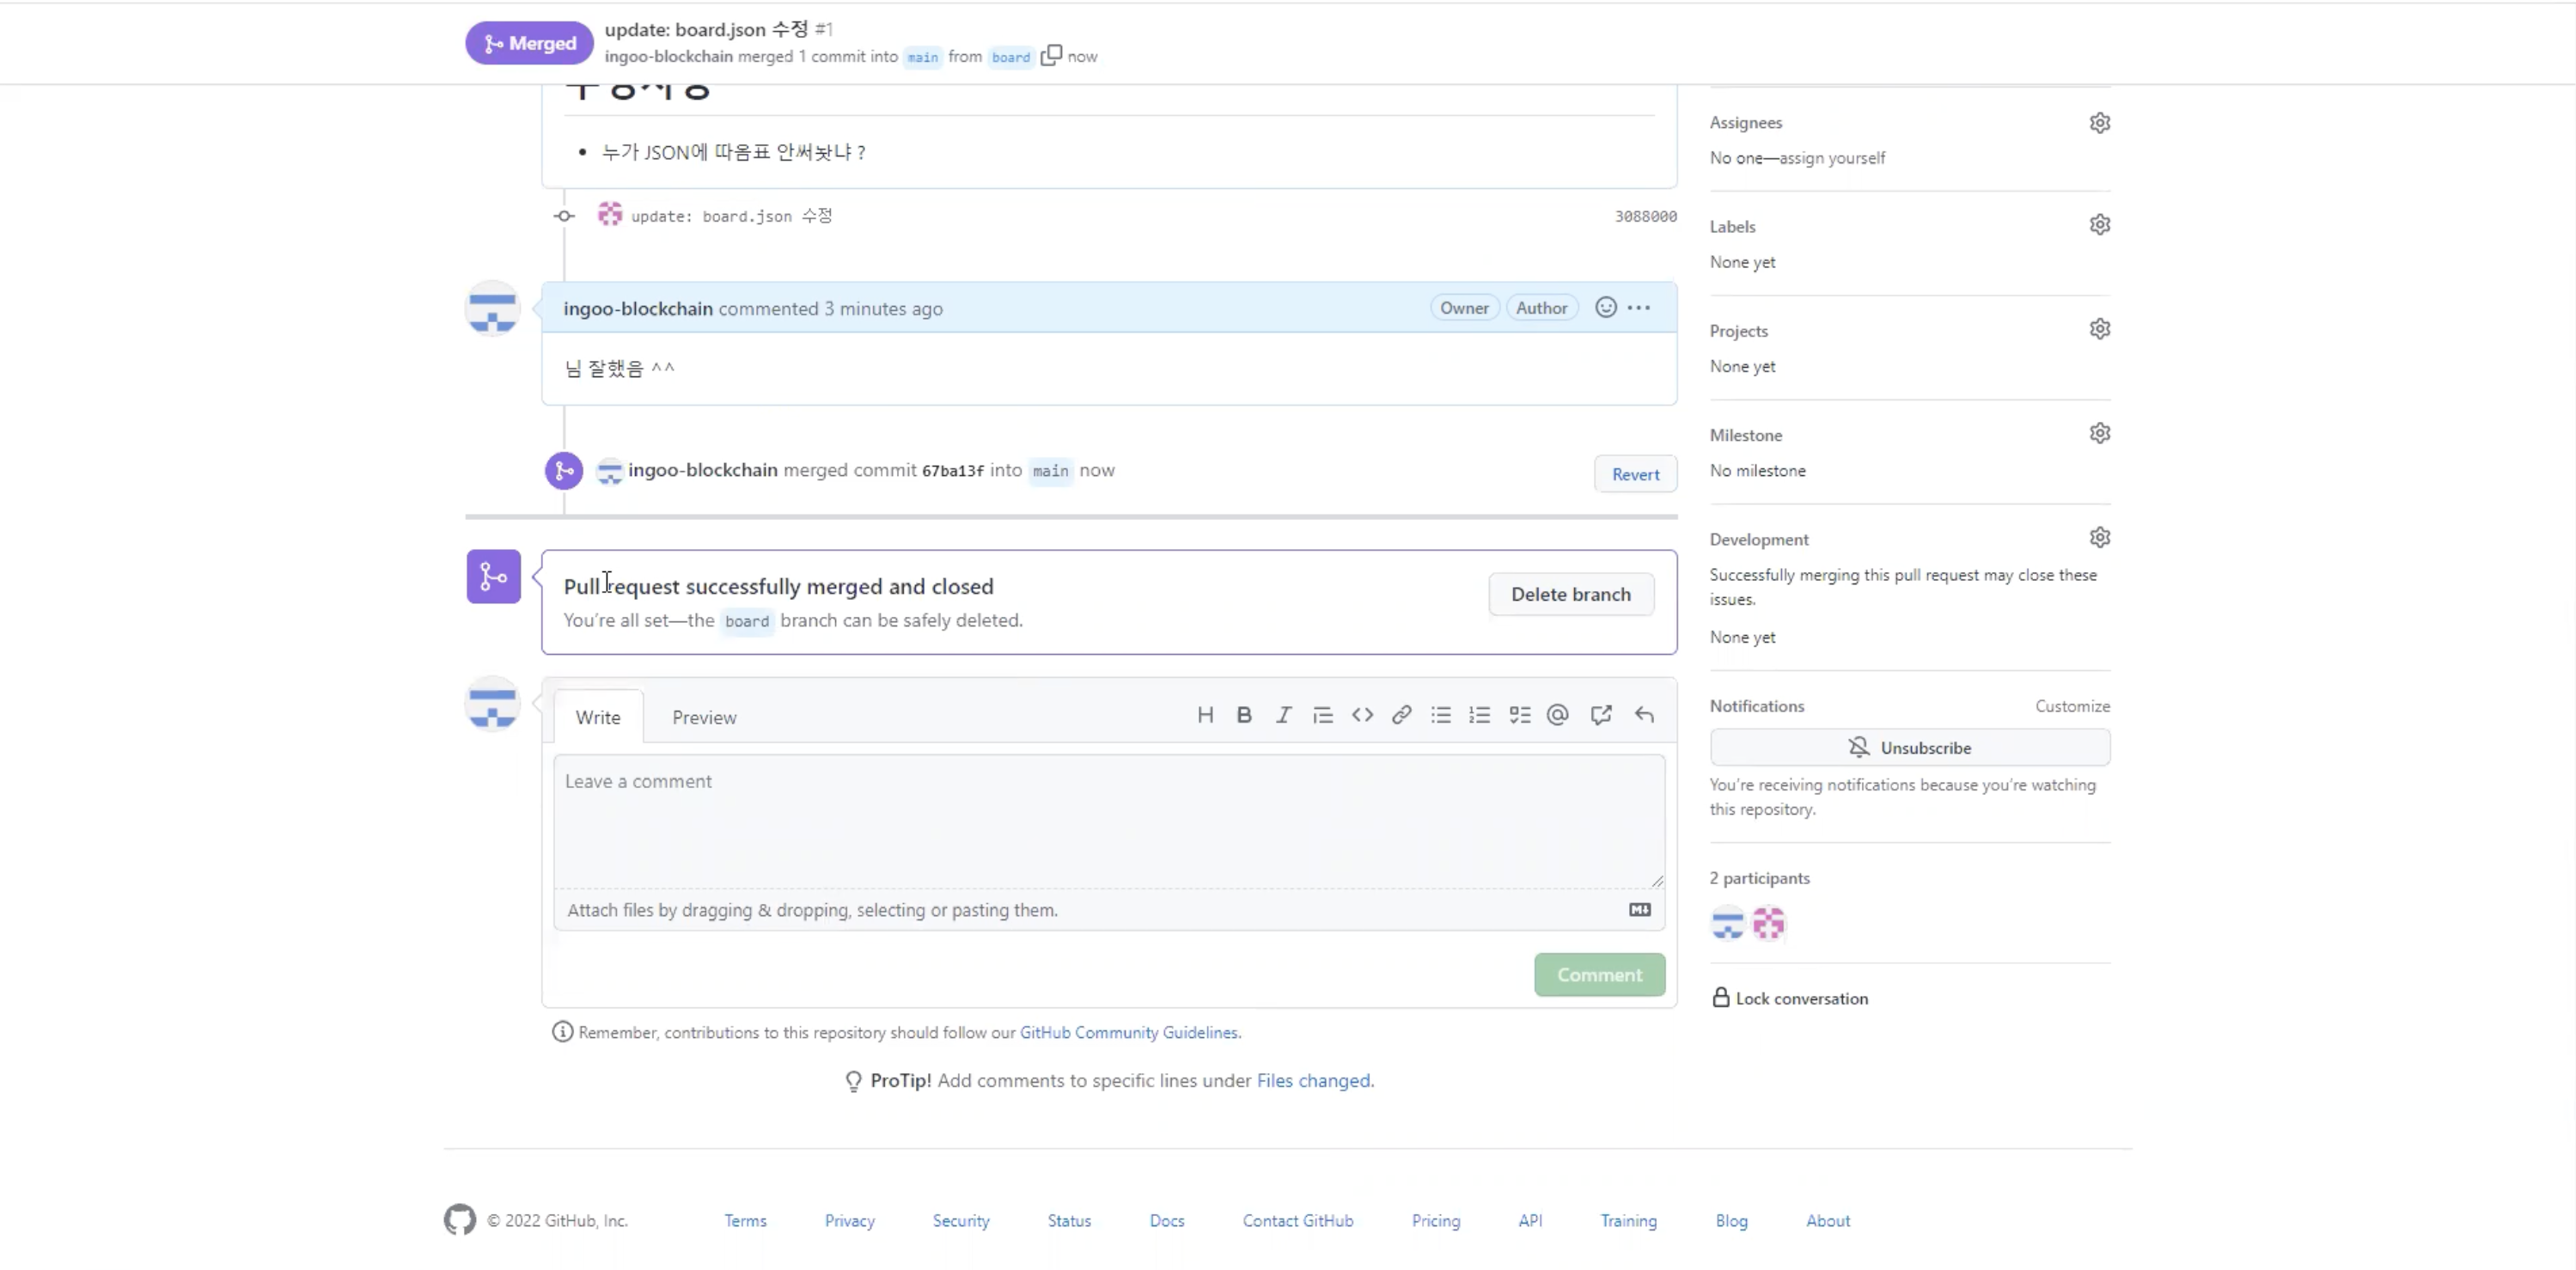The width and height of the screenshot is (2576, 1270).
Task: Open the Labels settings gear
Action: [x=2099, y=225]
